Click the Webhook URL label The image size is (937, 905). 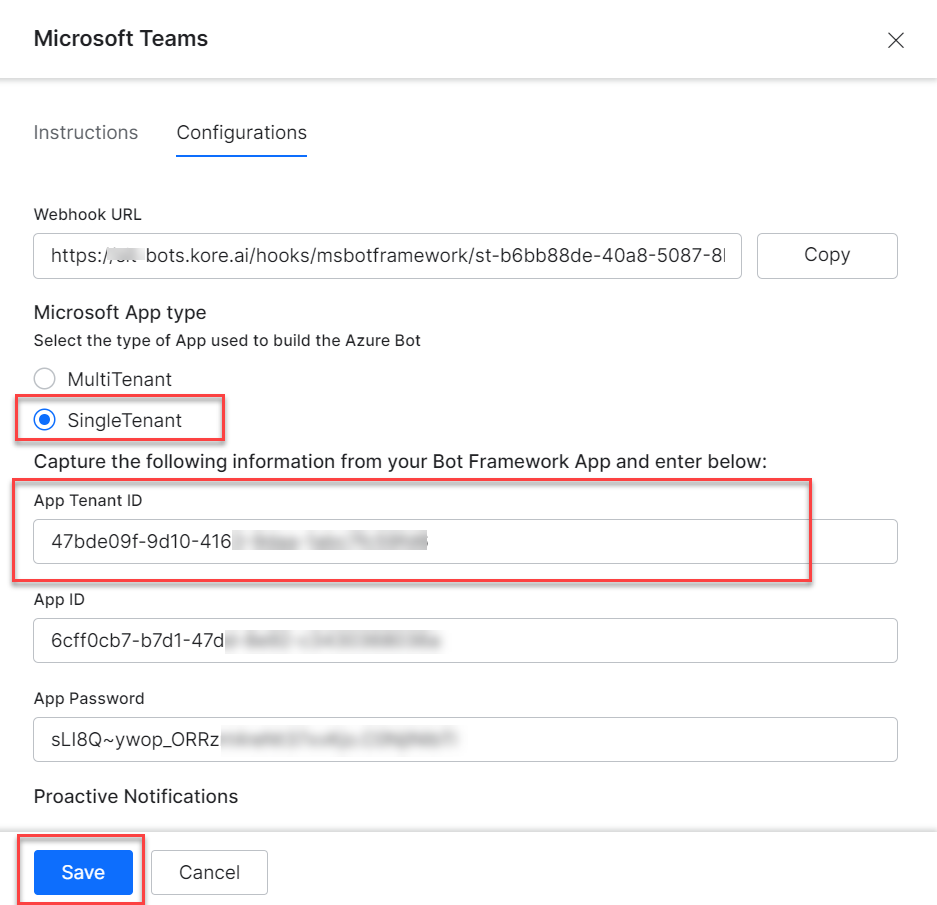pos(87,214)
